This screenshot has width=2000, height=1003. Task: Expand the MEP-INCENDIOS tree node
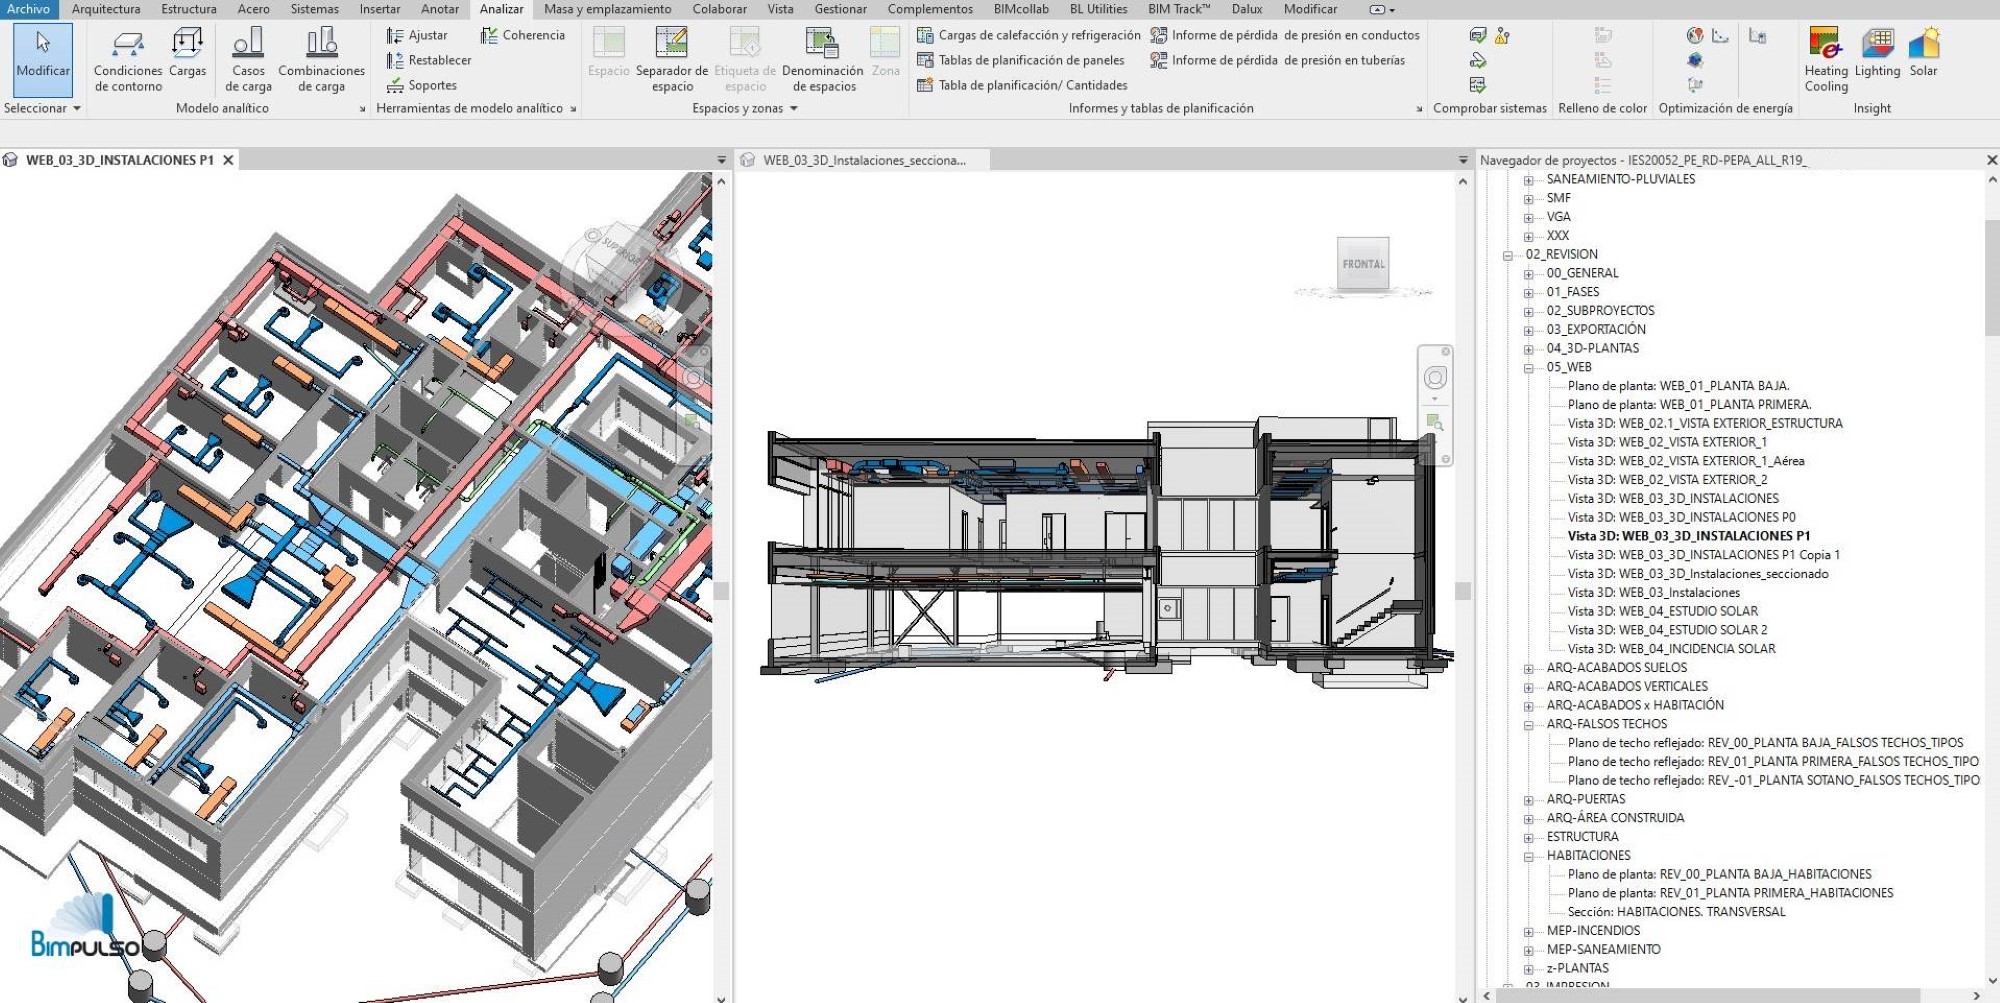coord(1528,932)
